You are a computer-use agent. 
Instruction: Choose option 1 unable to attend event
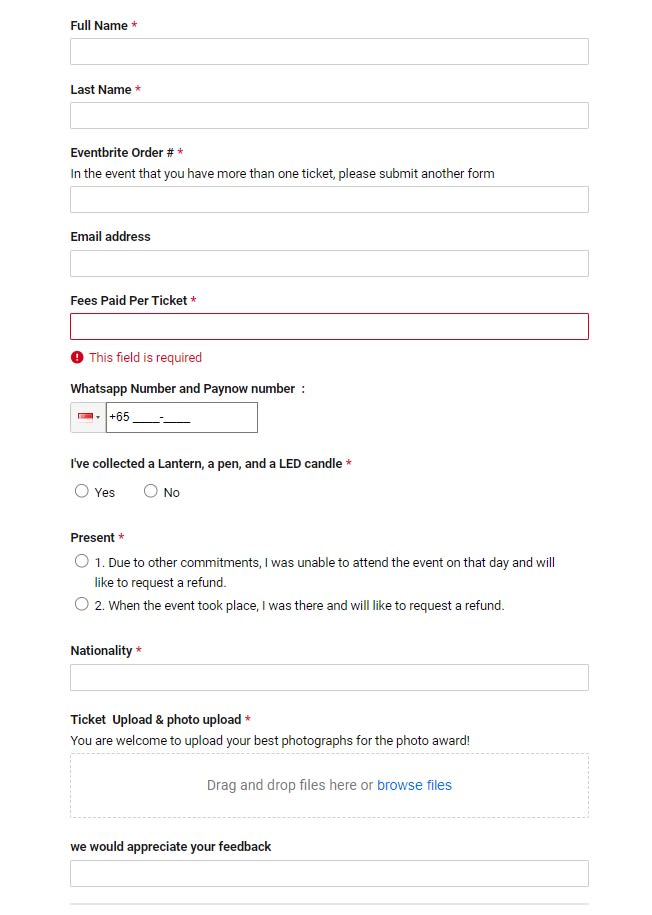82,561
